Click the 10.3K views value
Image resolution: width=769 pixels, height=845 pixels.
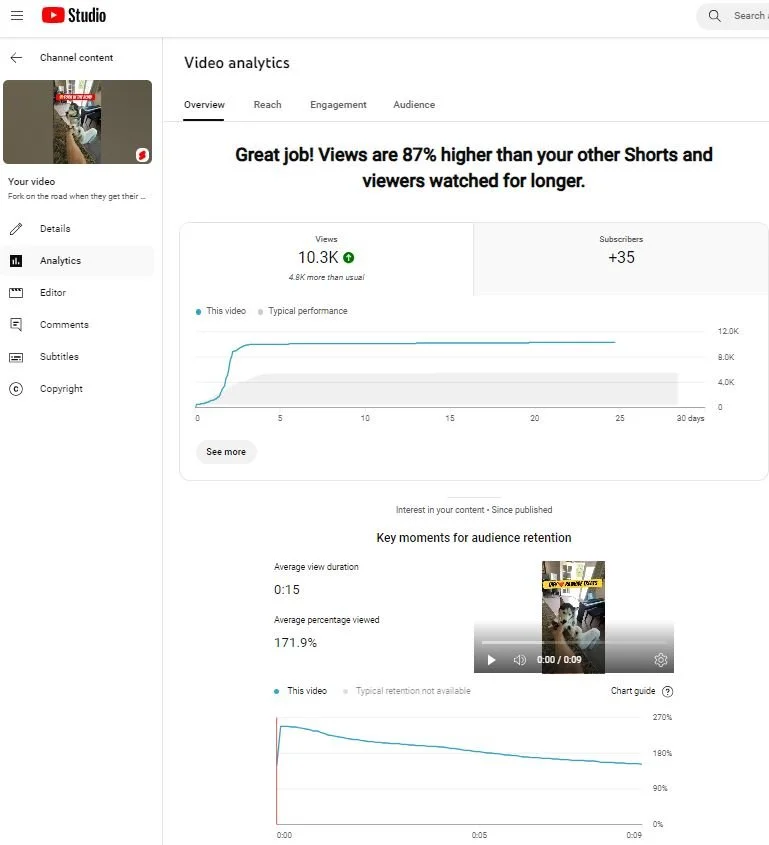tap(318, 258)
